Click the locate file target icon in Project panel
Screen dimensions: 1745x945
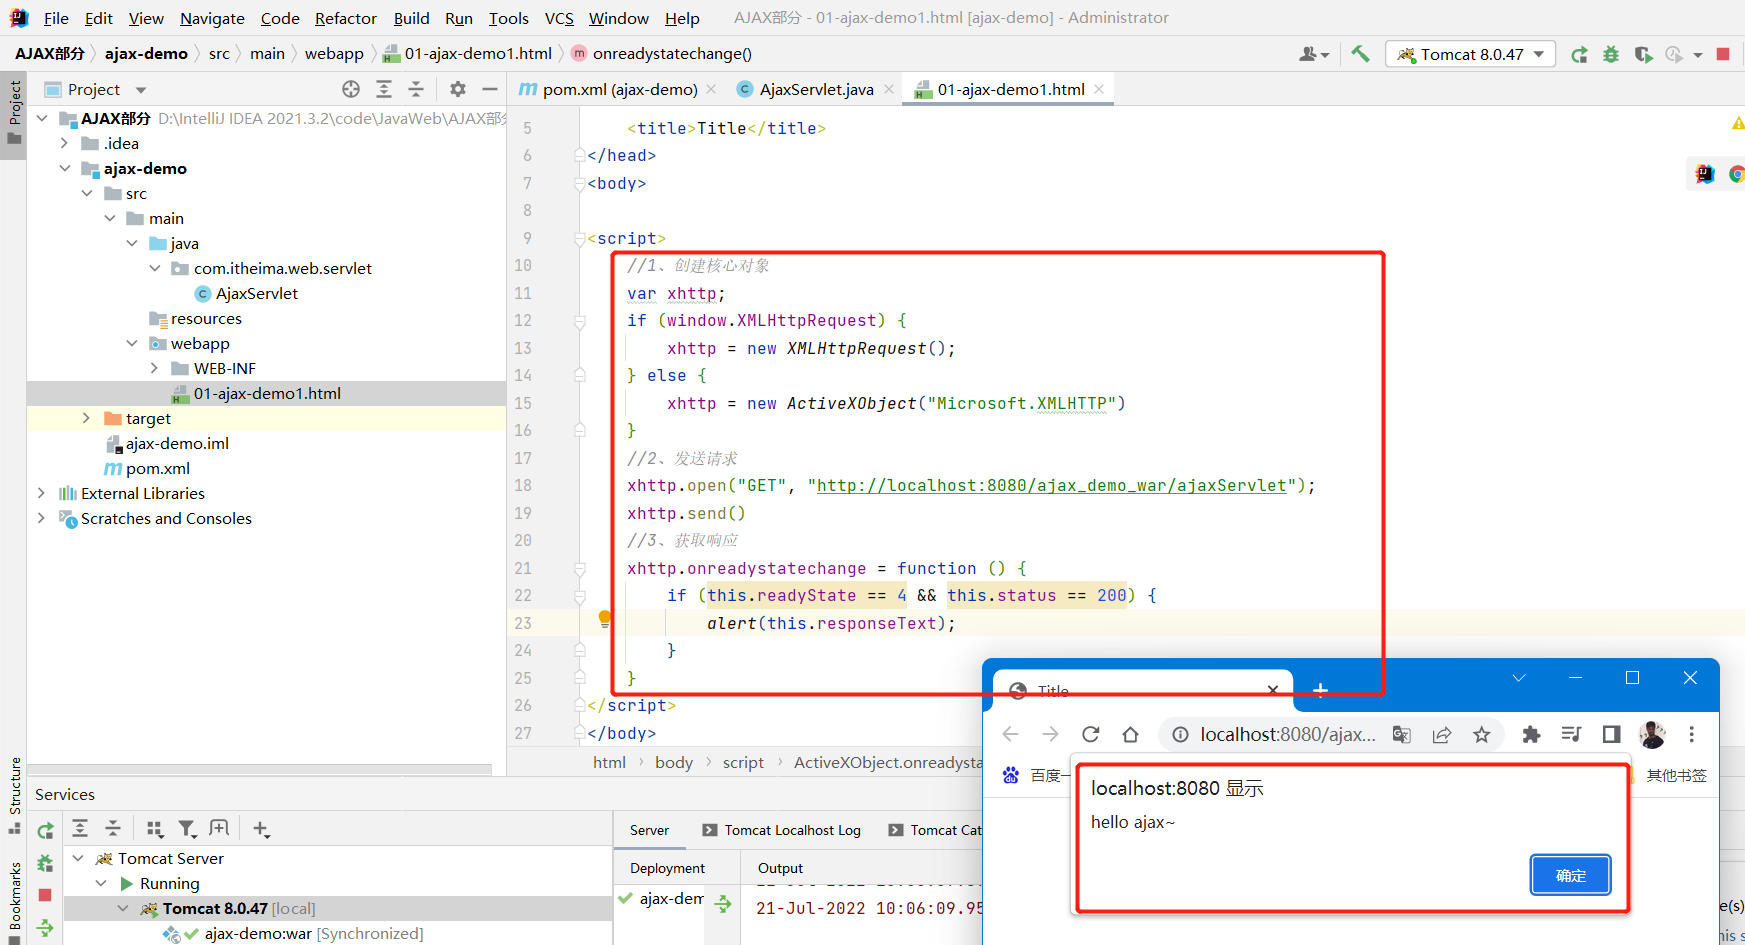click(x=351, y=89)
